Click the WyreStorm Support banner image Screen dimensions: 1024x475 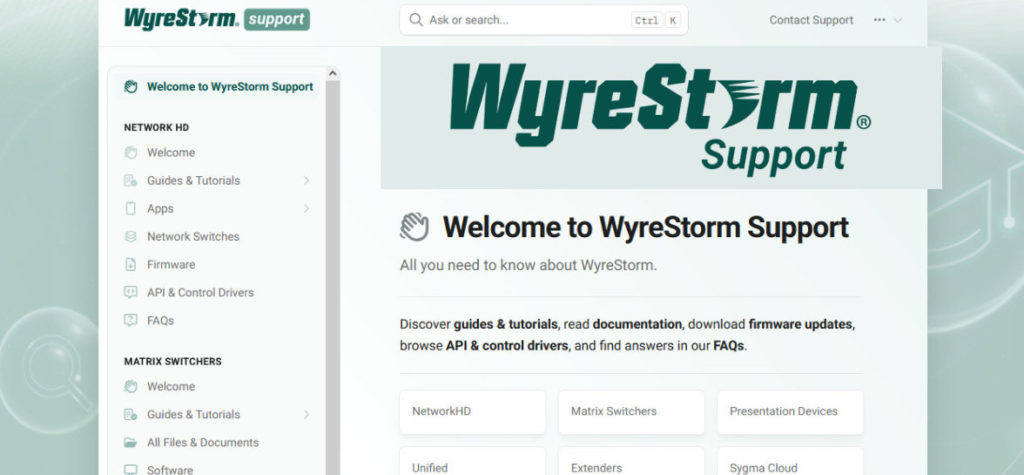point(661,118)
